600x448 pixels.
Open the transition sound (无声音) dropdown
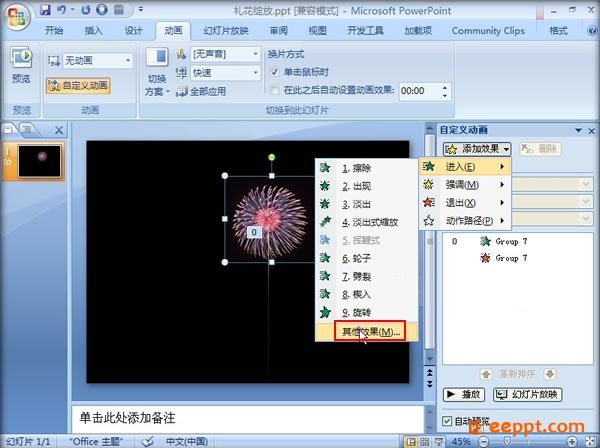(255, 54)
